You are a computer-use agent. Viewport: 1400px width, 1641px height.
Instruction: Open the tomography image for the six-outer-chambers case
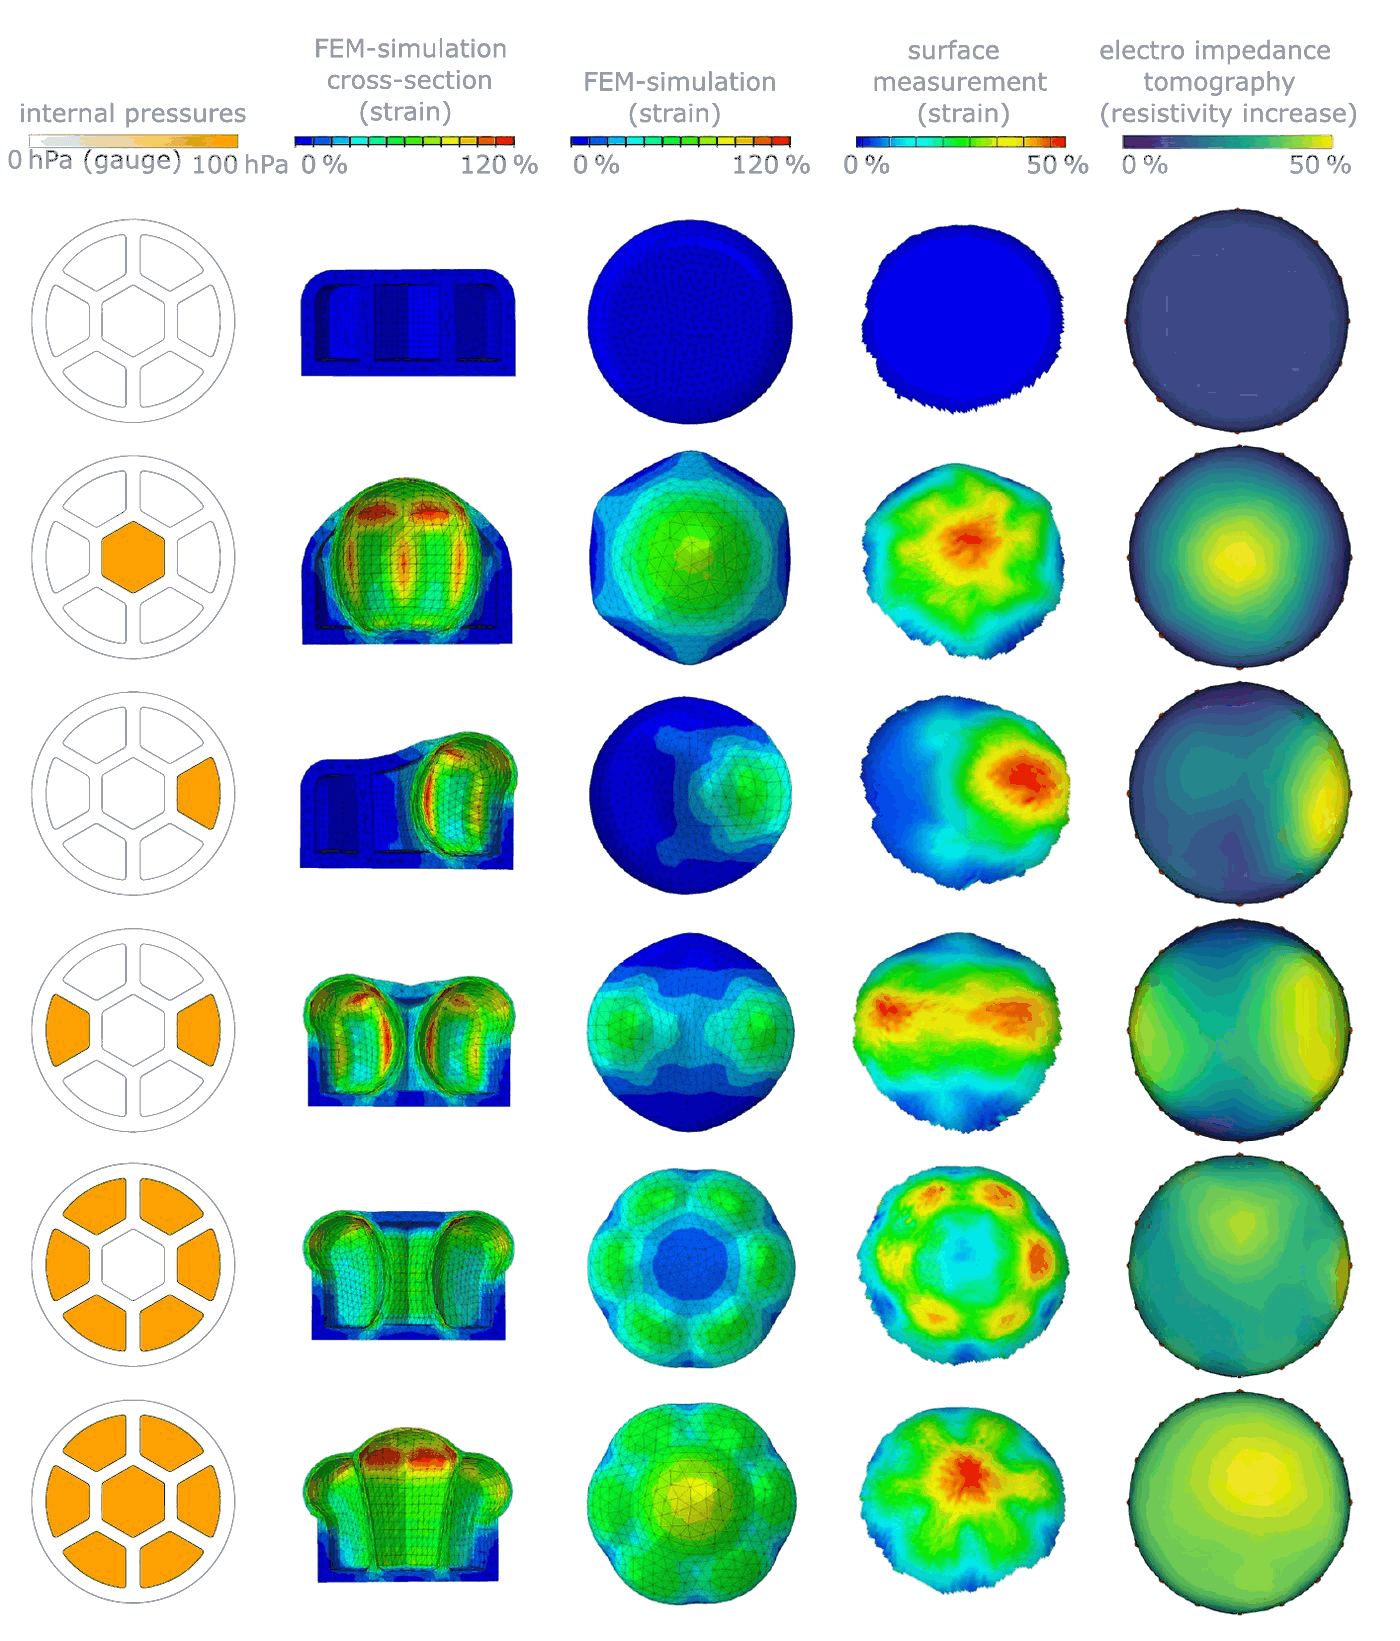point(1240,1265)
